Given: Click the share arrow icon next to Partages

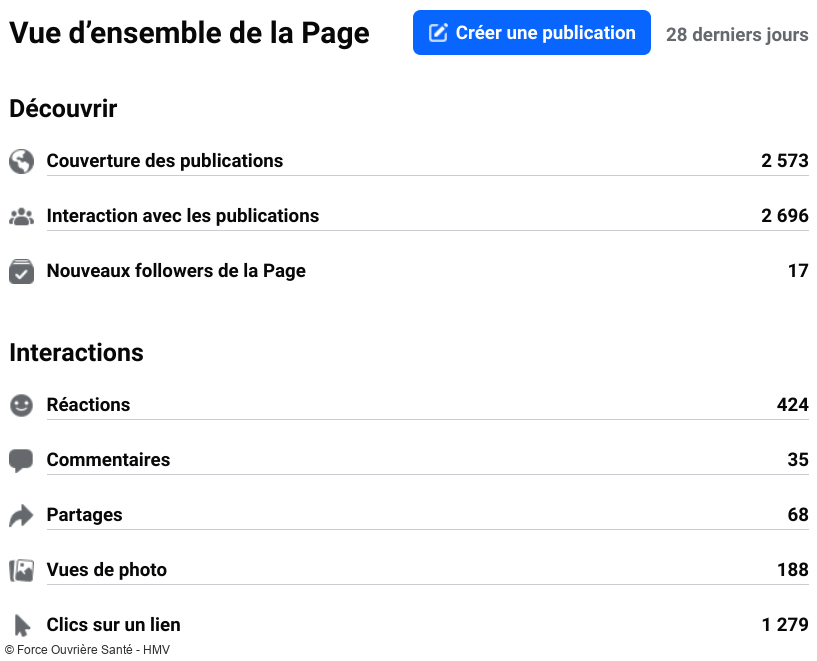Looking at the screenshot, I should [x=21, y=515].
